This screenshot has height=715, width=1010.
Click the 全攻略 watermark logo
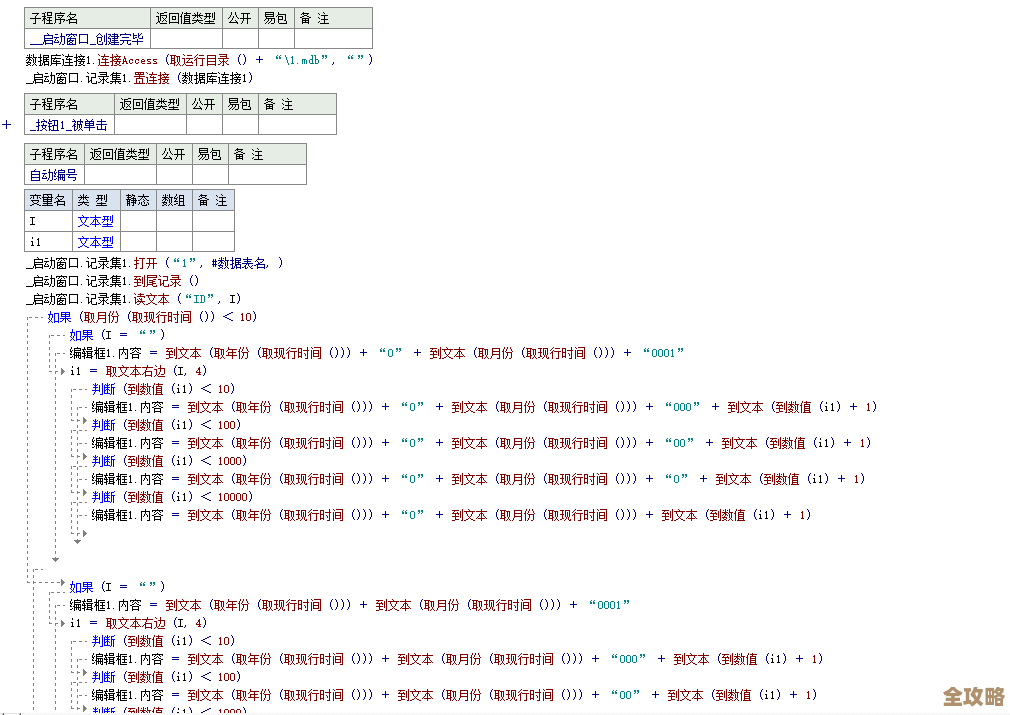973,695
